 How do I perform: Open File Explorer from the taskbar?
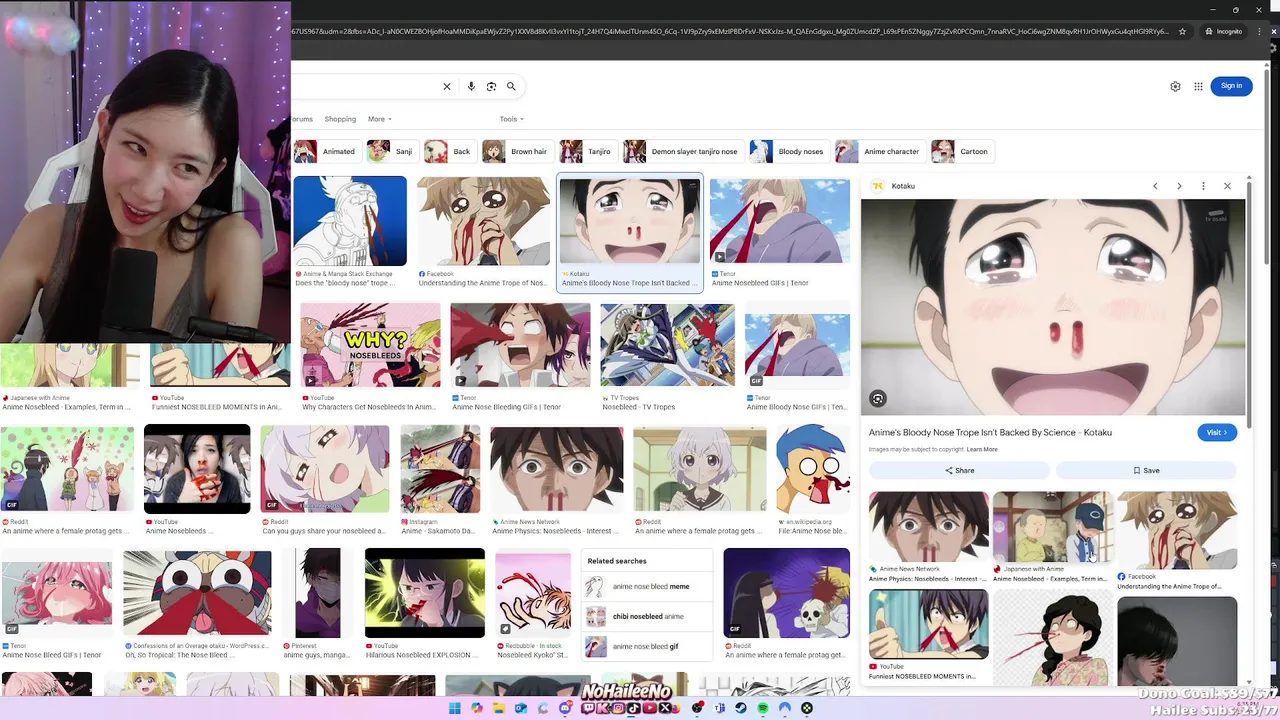click(x=499, y=708)
